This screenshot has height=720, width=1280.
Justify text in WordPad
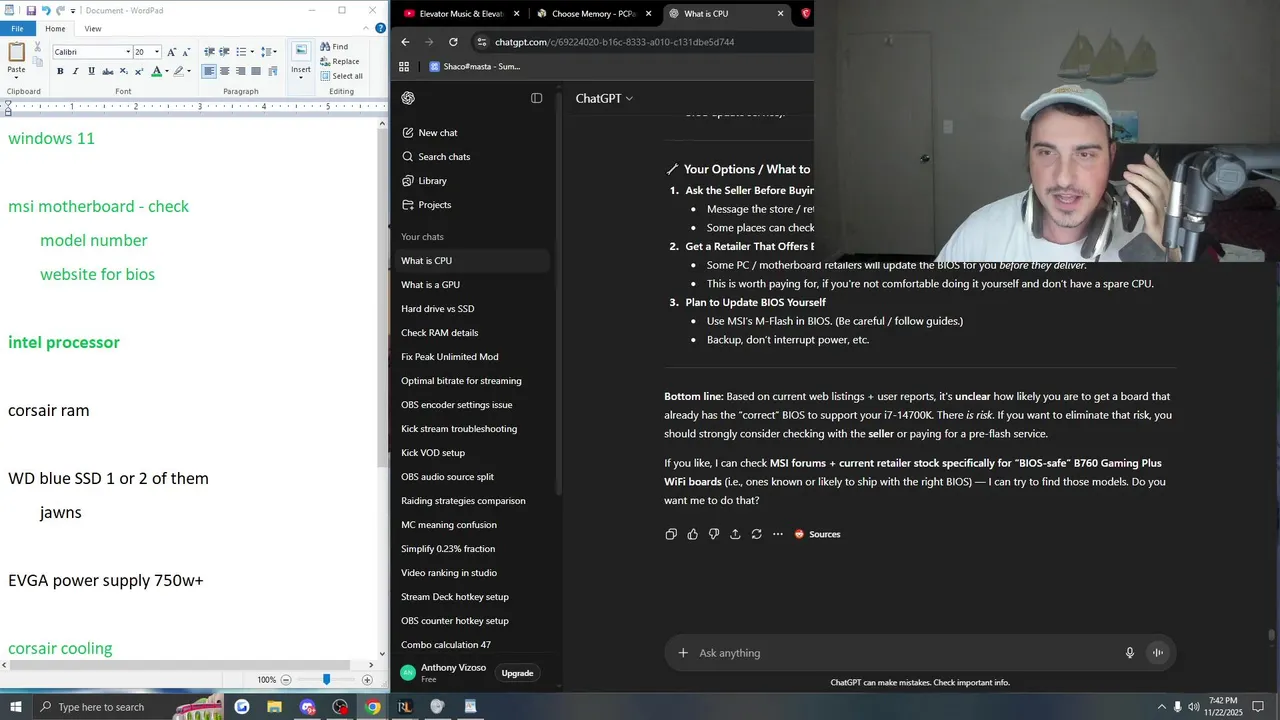[x=256, y=71]
